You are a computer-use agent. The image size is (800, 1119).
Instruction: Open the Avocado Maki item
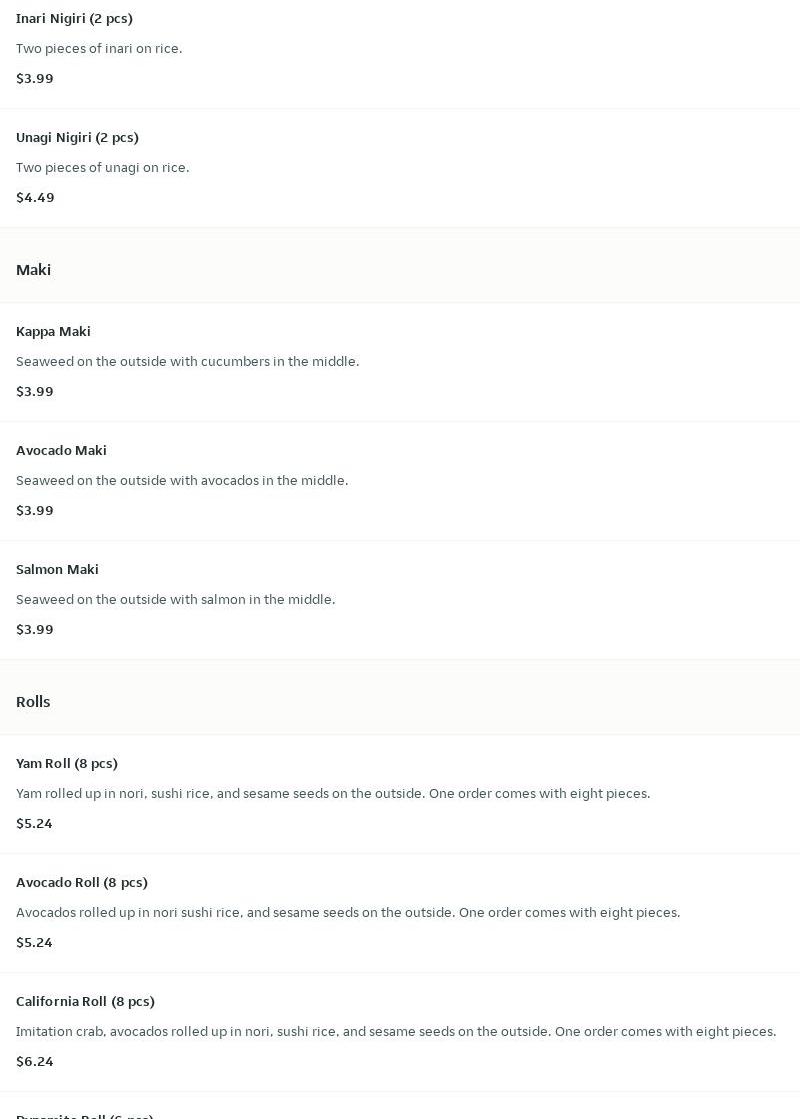pos(61,450)
